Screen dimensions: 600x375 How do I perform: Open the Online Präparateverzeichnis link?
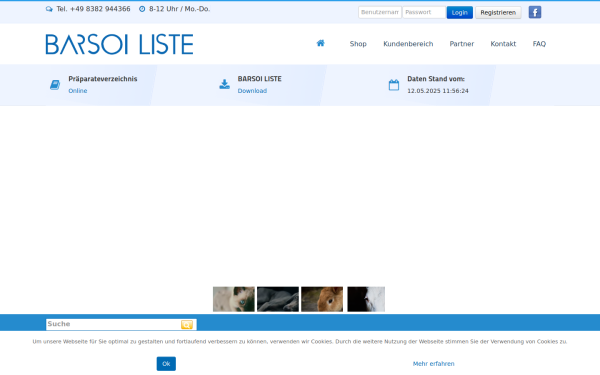78,91
